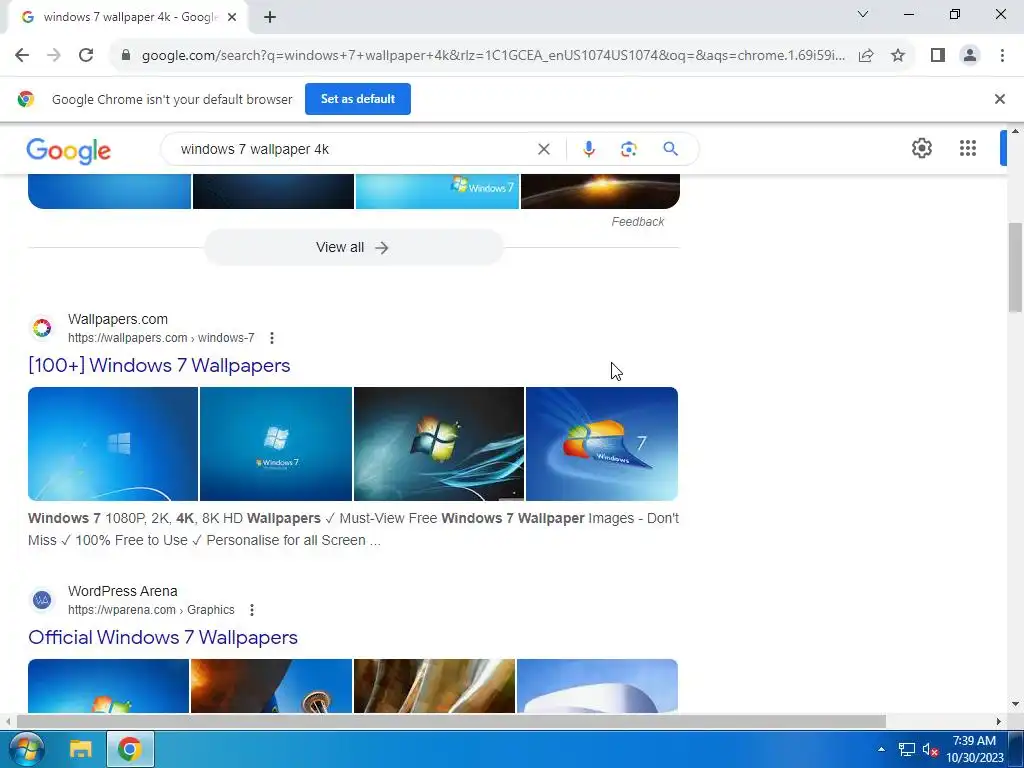Click the horizontal scroll right arrow
The image size is (1024, 768).
(x=999, y=722)
